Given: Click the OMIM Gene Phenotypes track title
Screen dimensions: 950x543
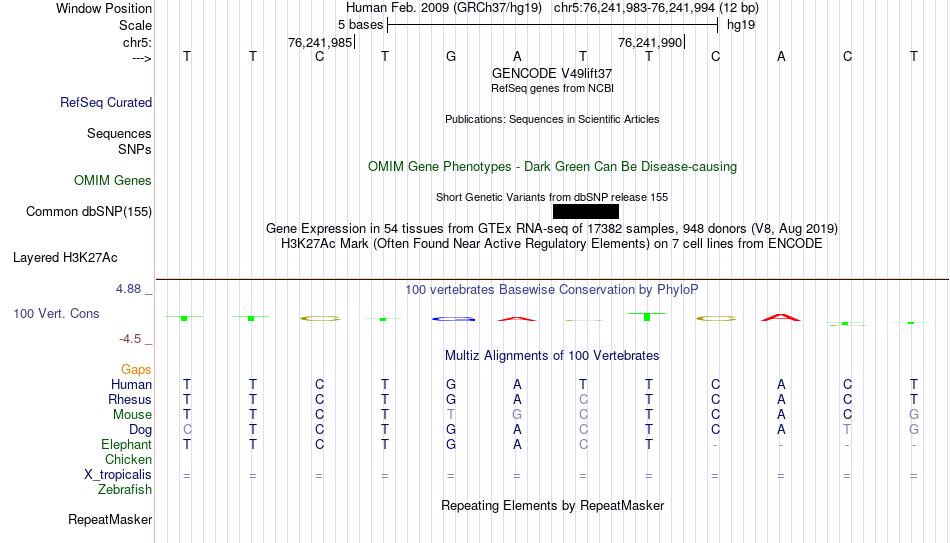Looking at the screenshot, I should pos(552,167).
